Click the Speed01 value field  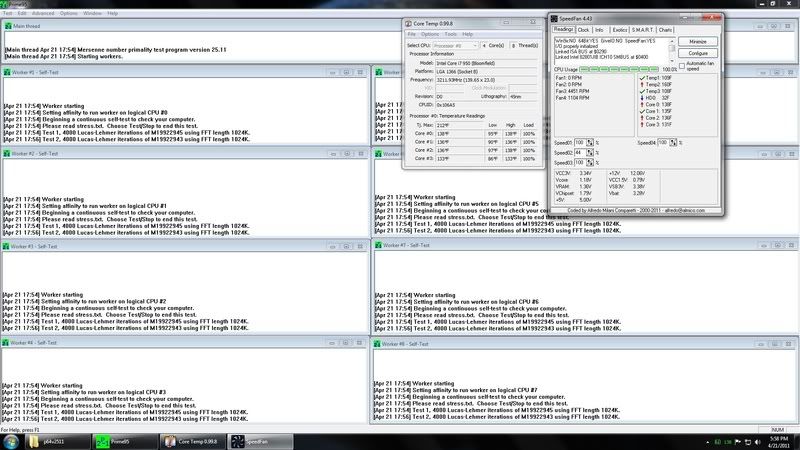580,143
